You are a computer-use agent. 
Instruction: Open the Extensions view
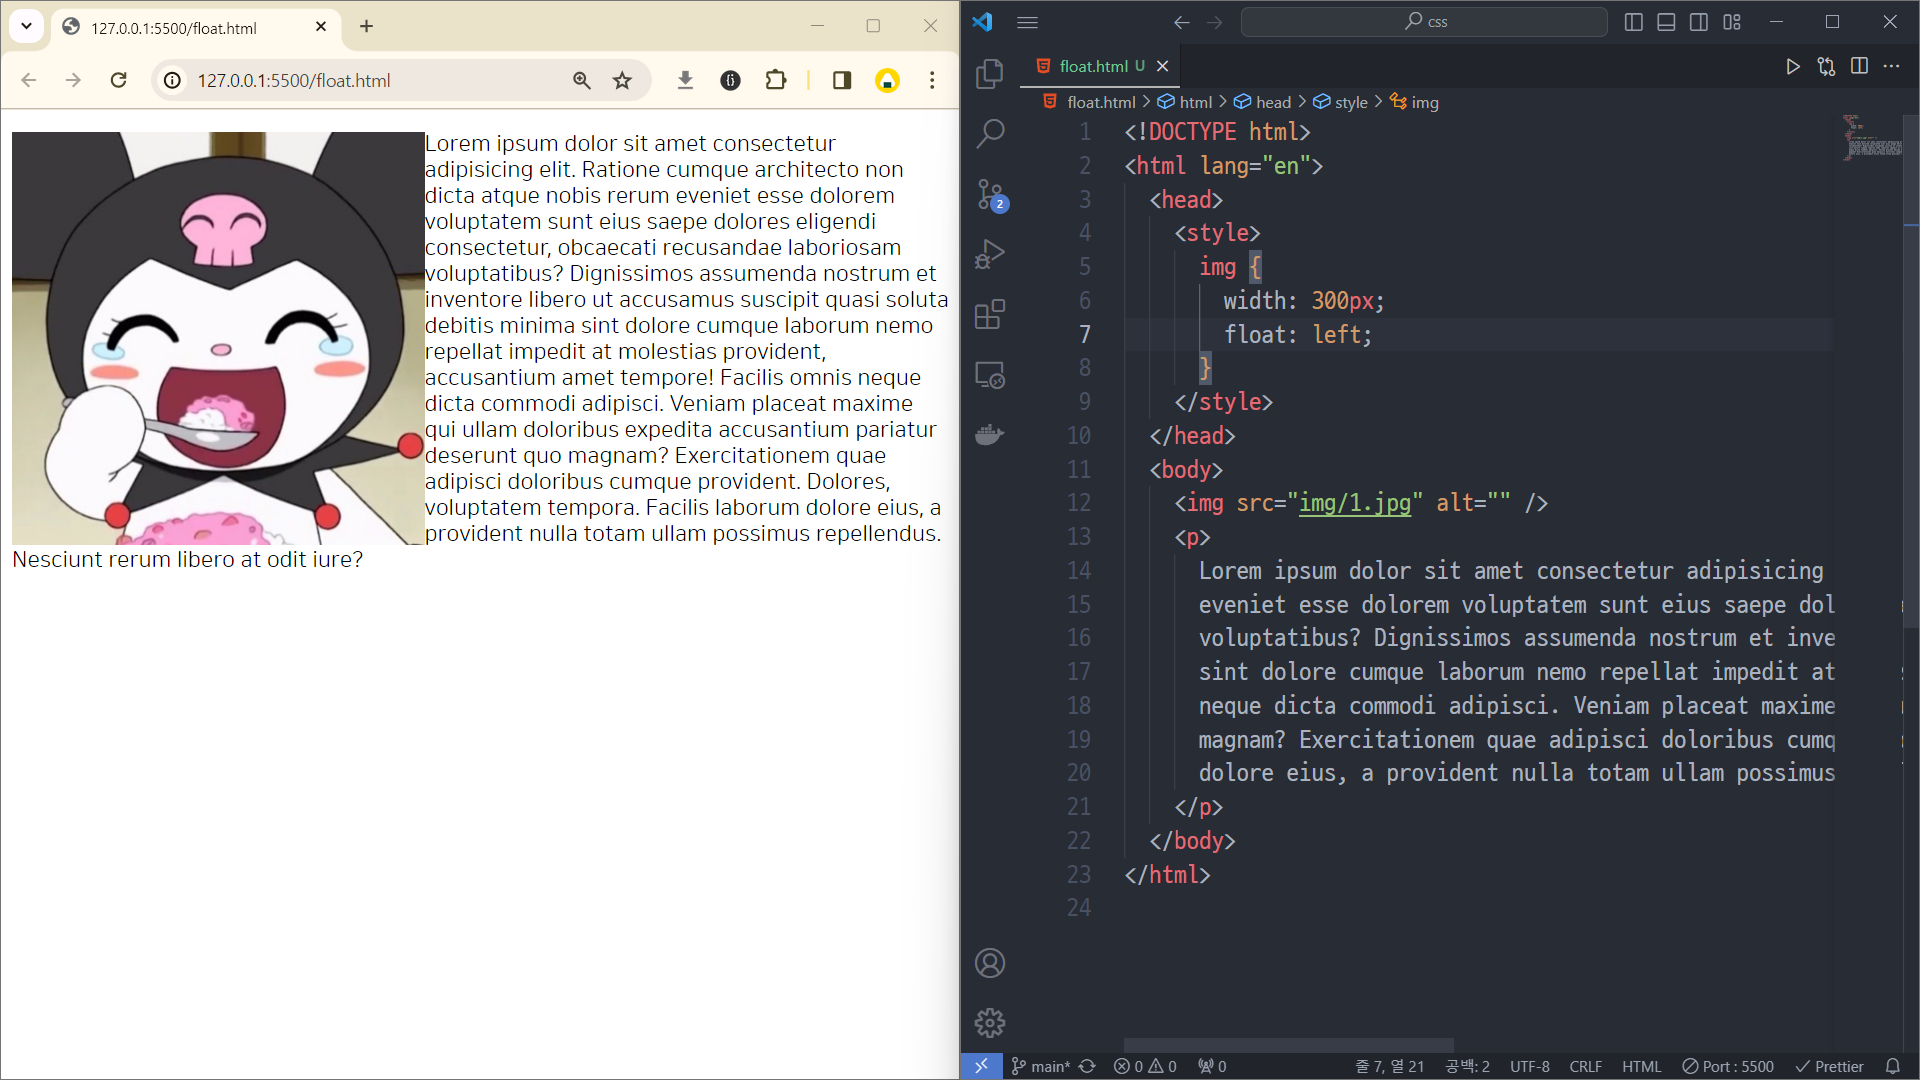coord(989,314)
